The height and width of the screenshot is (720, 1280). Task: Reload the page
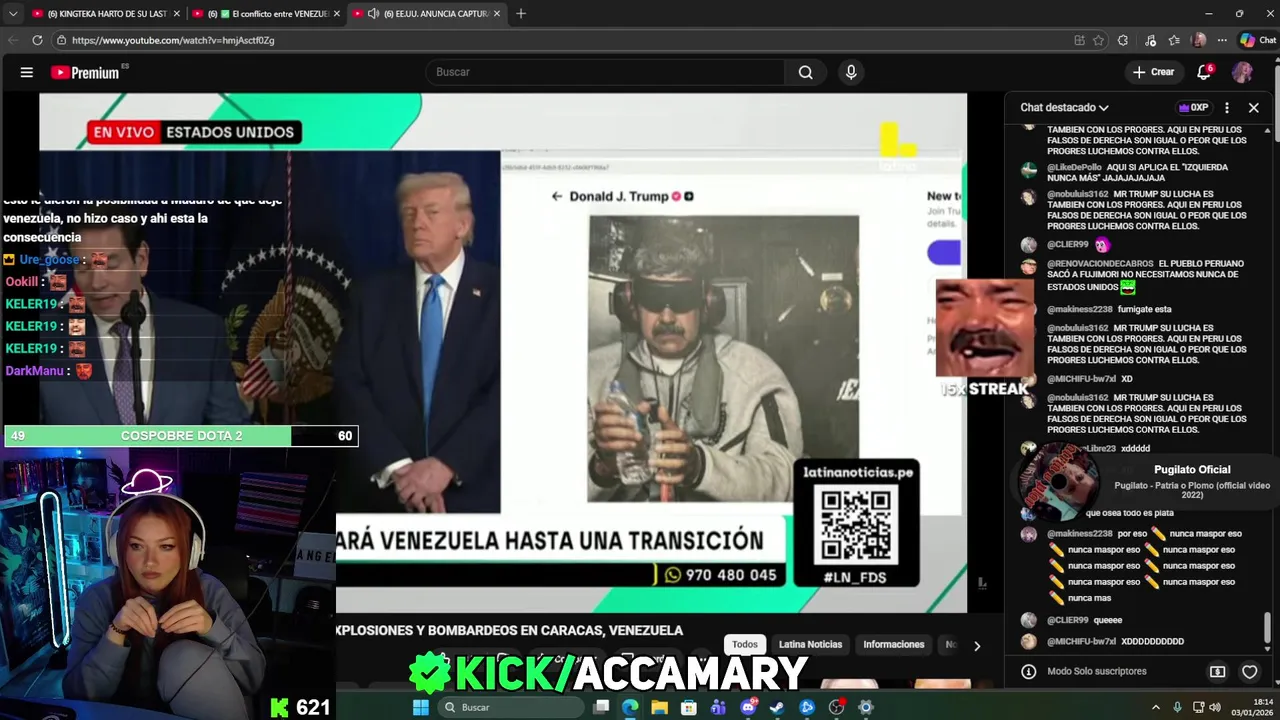[x=37, y=40]
